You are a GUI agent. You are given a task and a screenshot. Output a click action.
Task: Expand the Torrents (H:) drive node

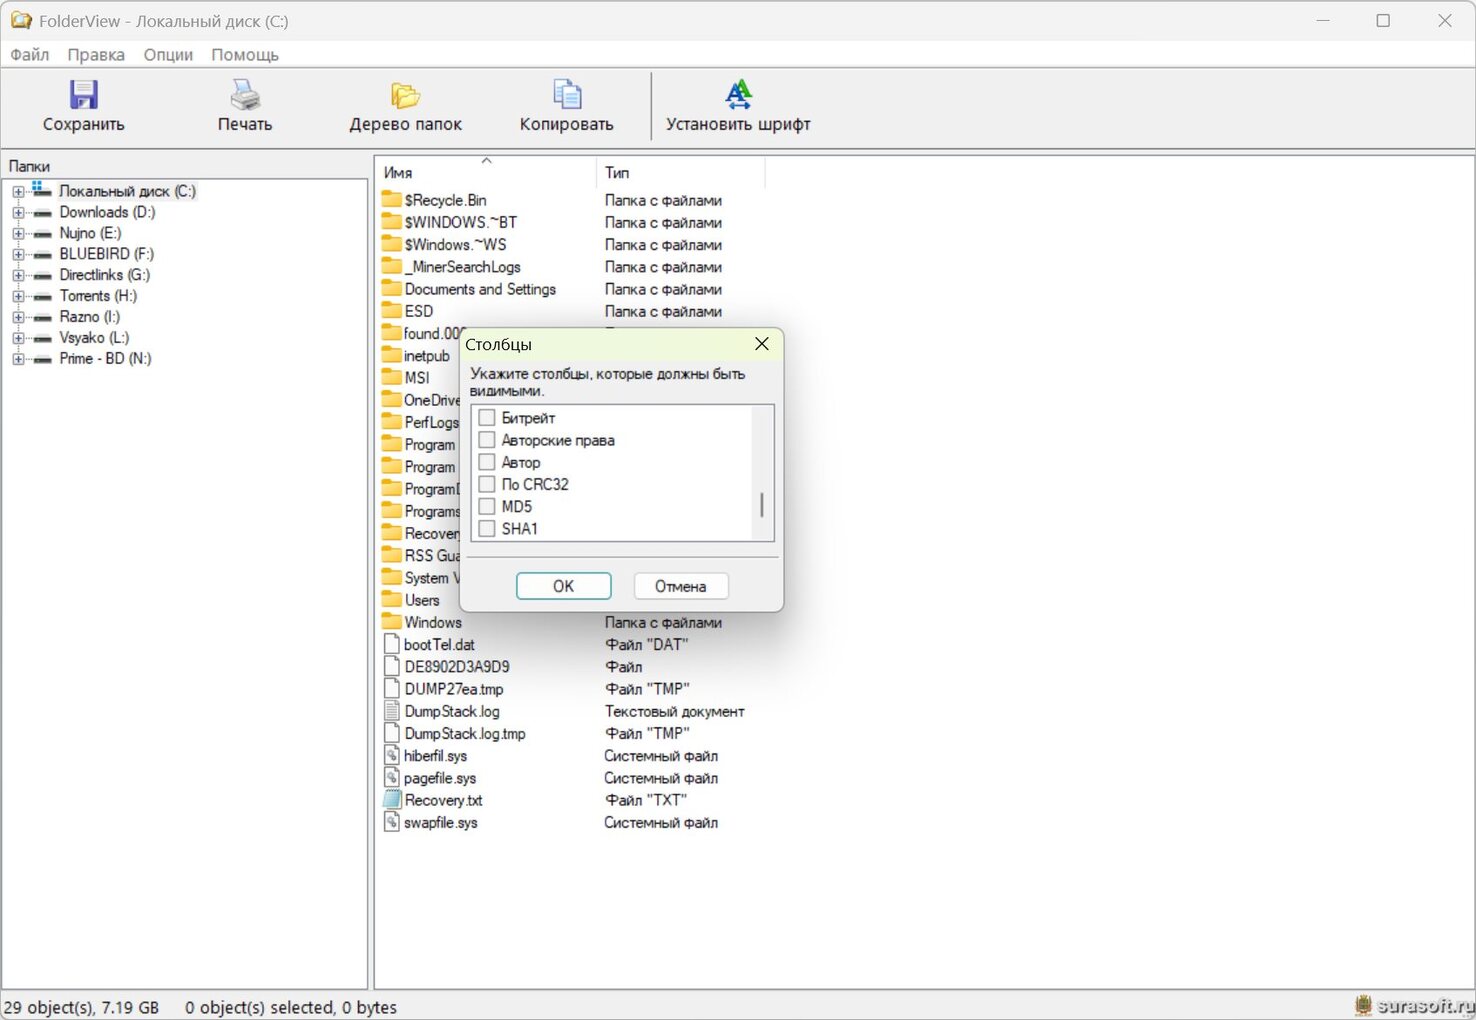pos(18,296)
